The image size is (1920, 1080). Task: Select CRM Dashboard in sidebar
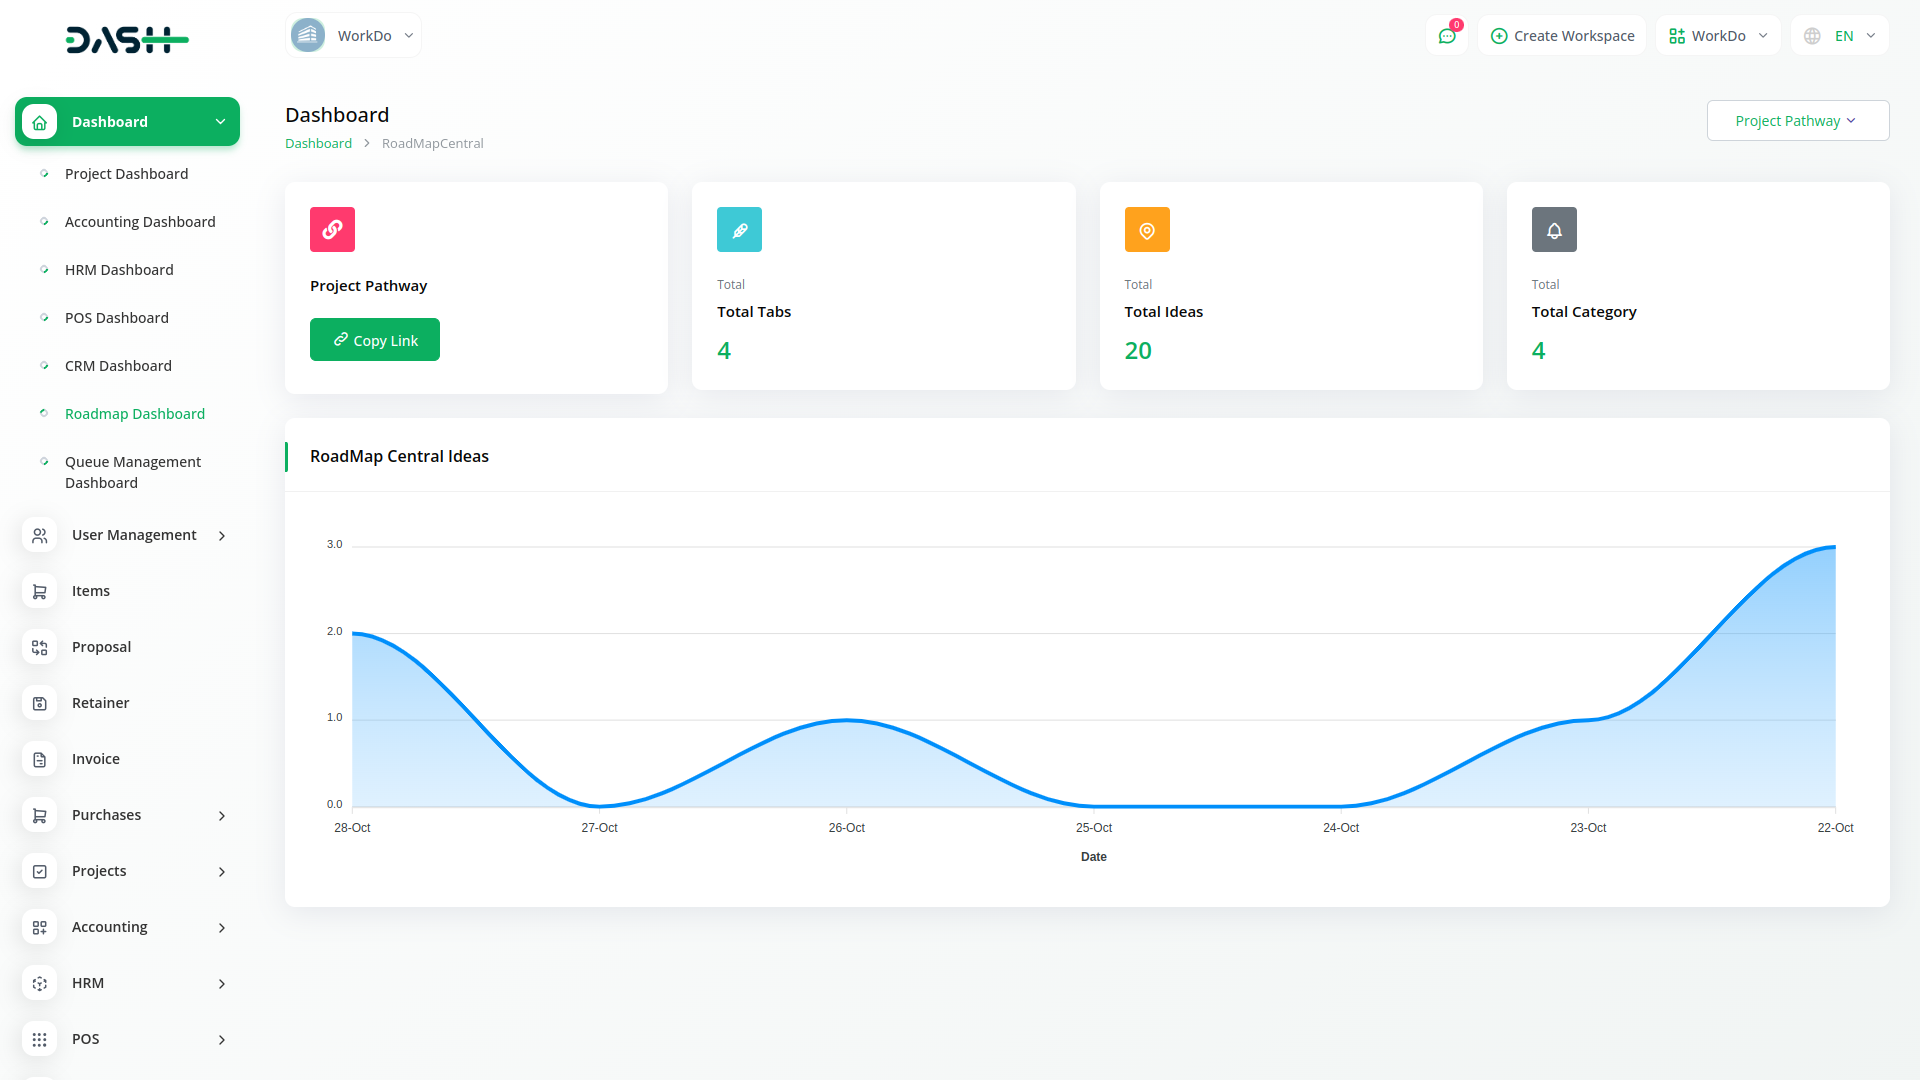click(x=118, y=366)
